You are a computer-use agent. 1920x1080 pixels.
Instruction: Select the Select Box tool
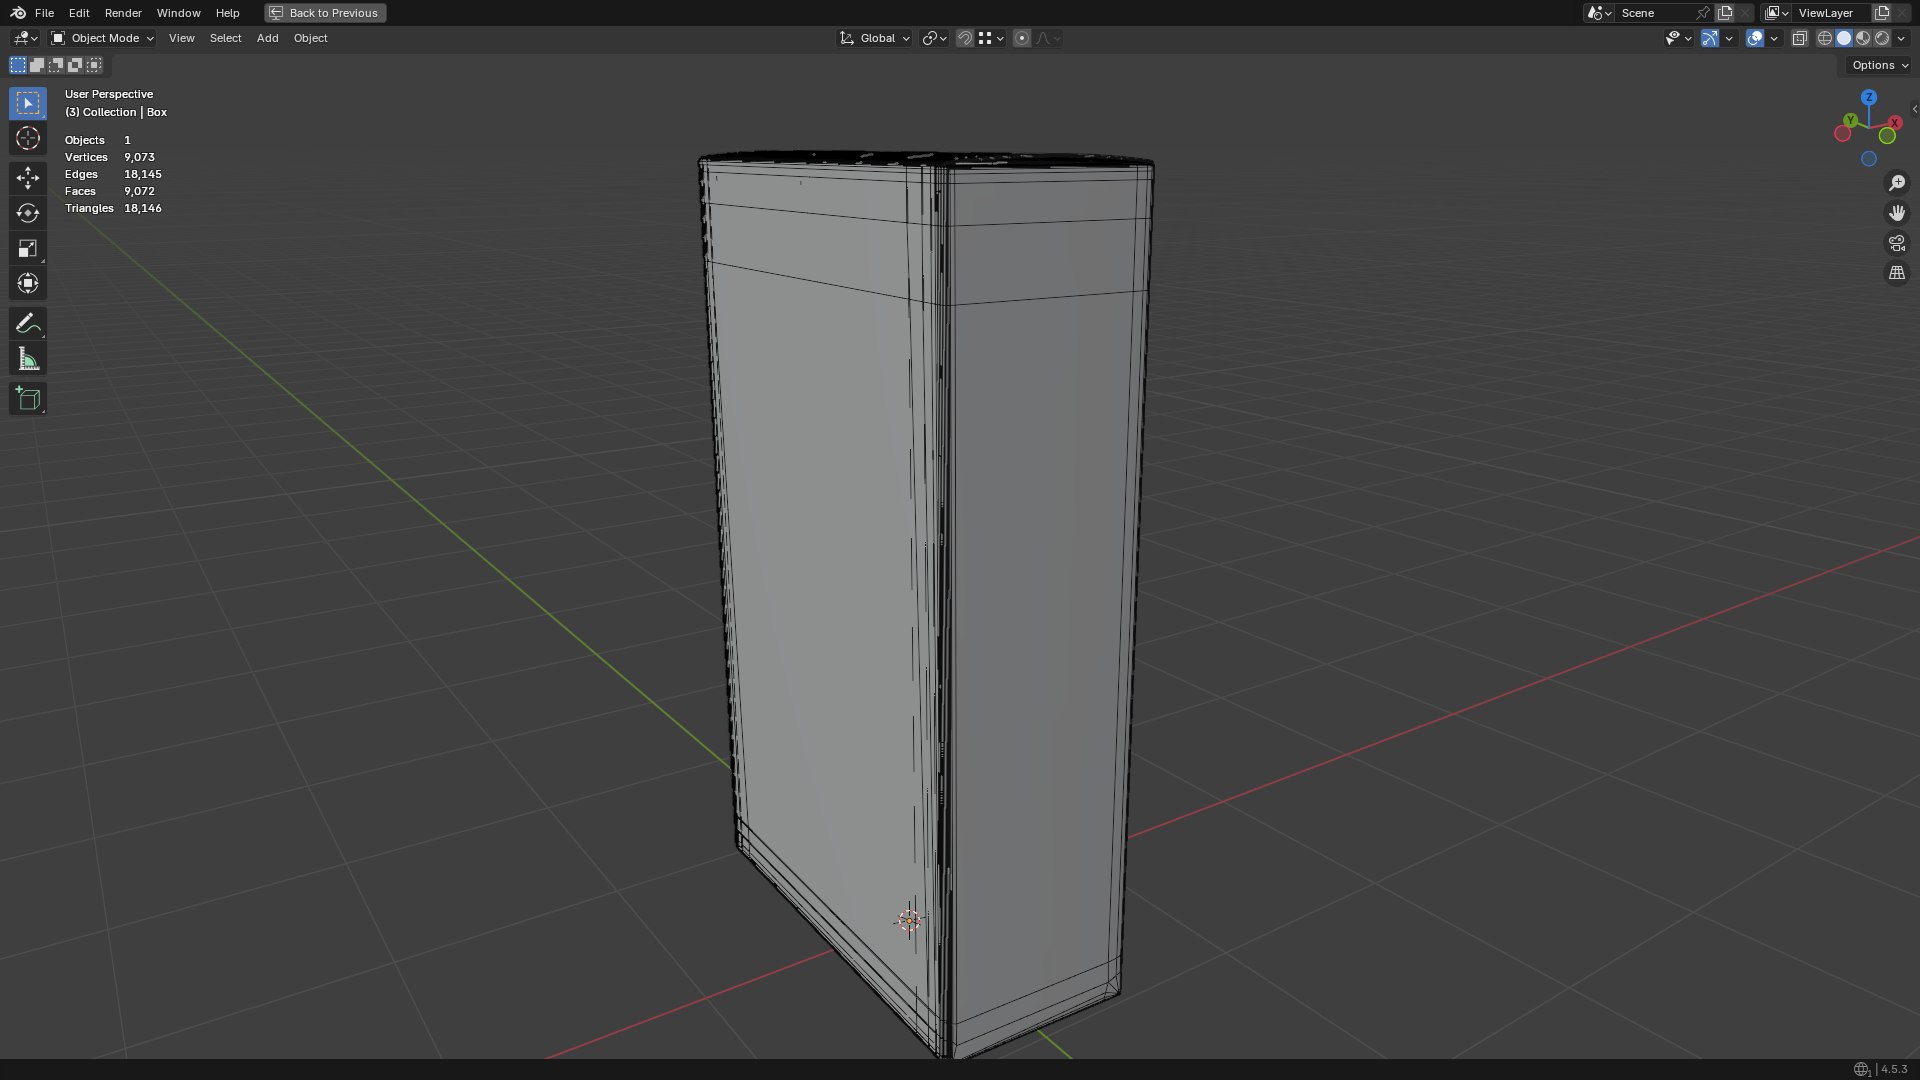[x=28, y=103]
